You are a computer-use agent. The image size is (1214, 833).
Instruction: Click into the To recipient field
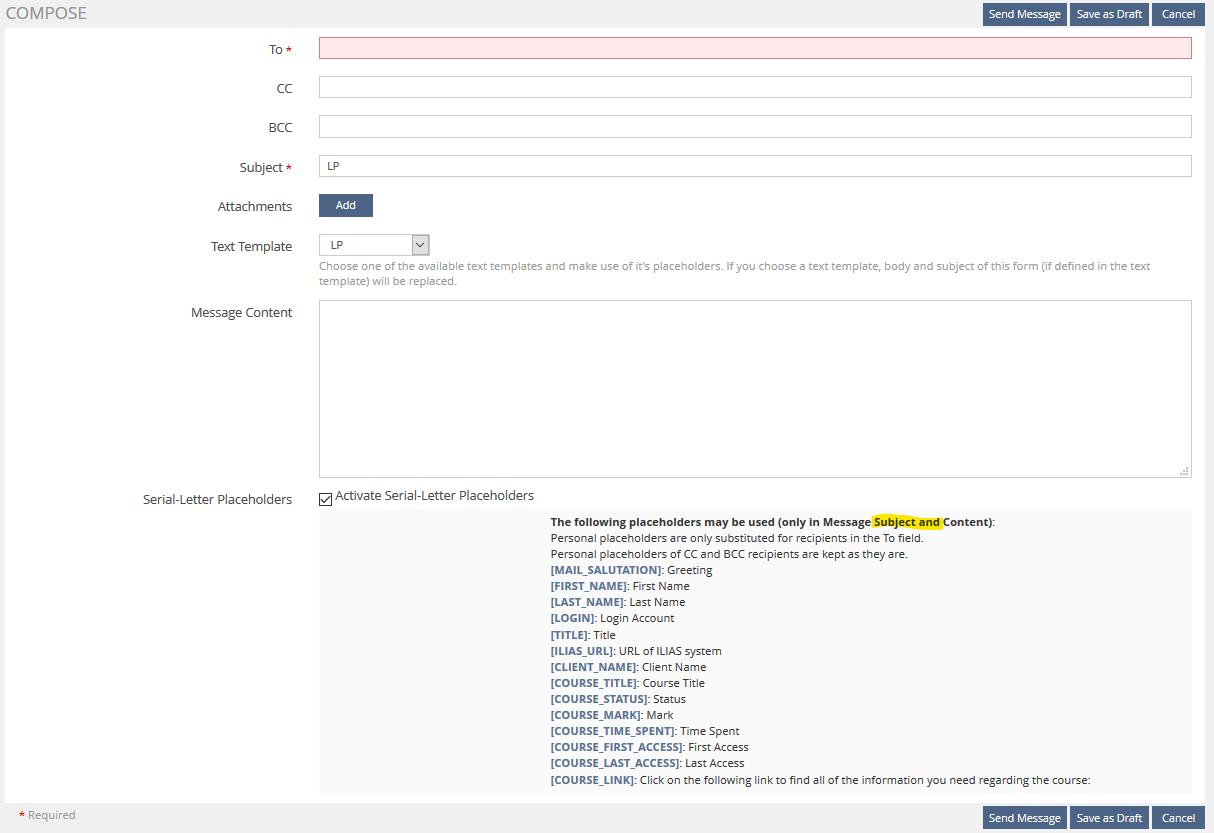click(754, 48)
